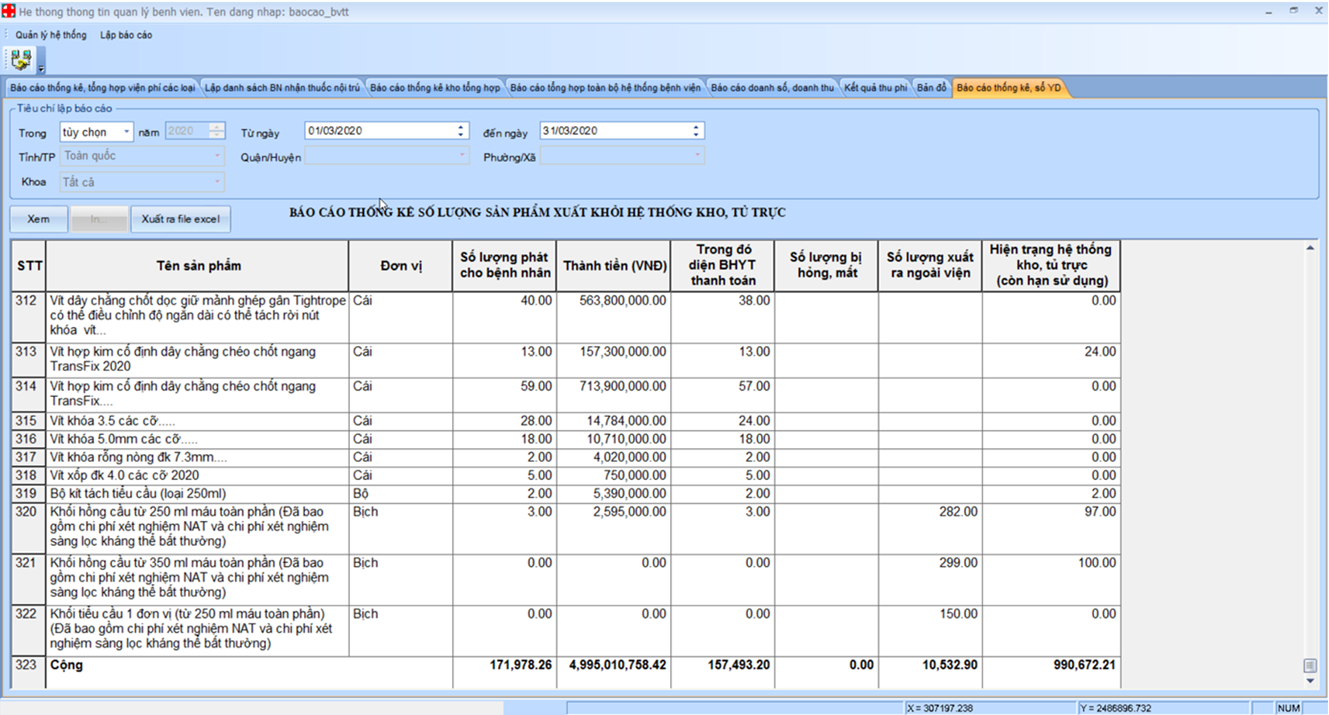
Task: Click product Vít xốp đk 4.0 các cỡ 2020
Action: click(125, 475)
